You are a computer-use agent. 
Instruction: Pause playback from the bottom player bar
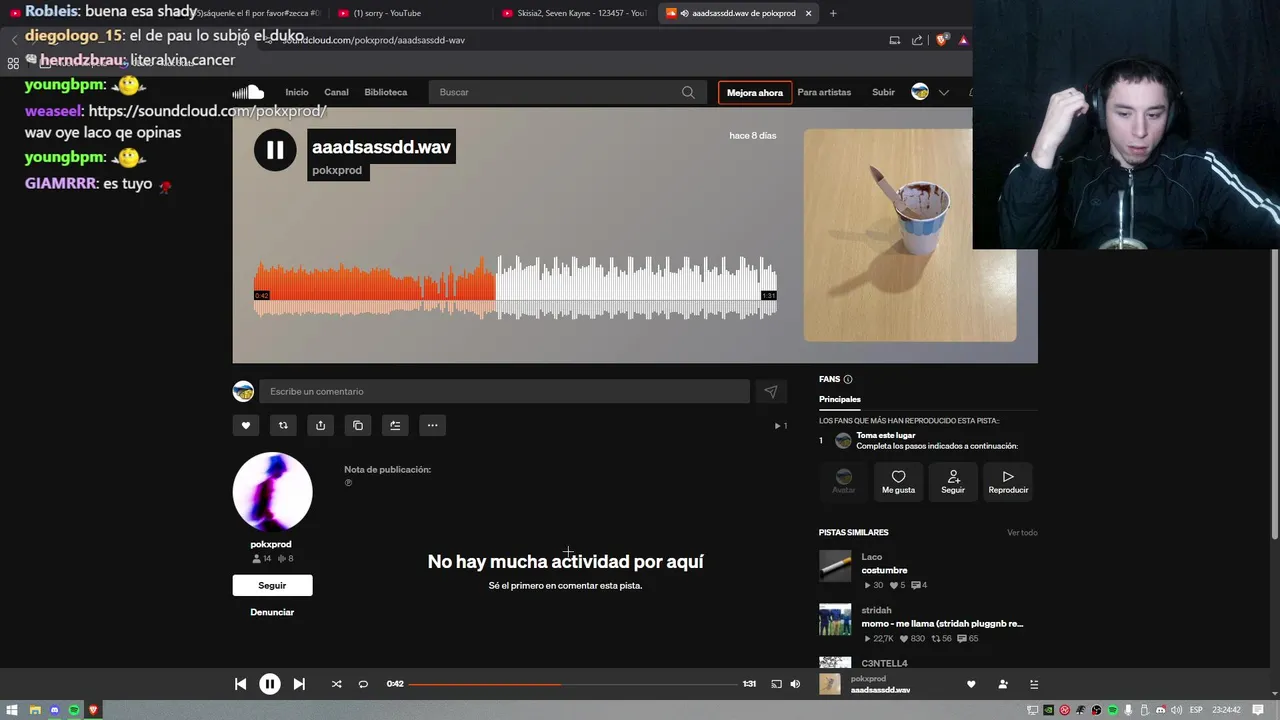tap(270, 684)
